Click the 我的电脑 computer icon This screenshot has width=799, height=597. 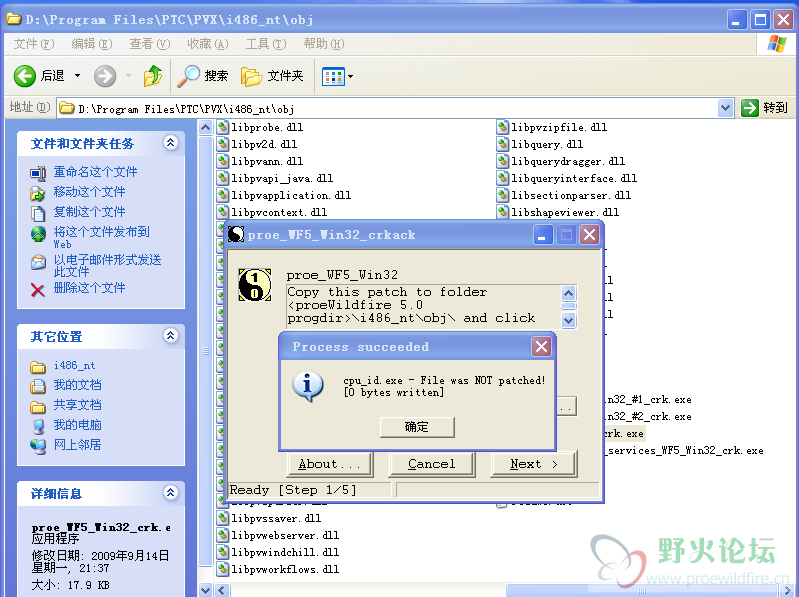coord(38,427)
